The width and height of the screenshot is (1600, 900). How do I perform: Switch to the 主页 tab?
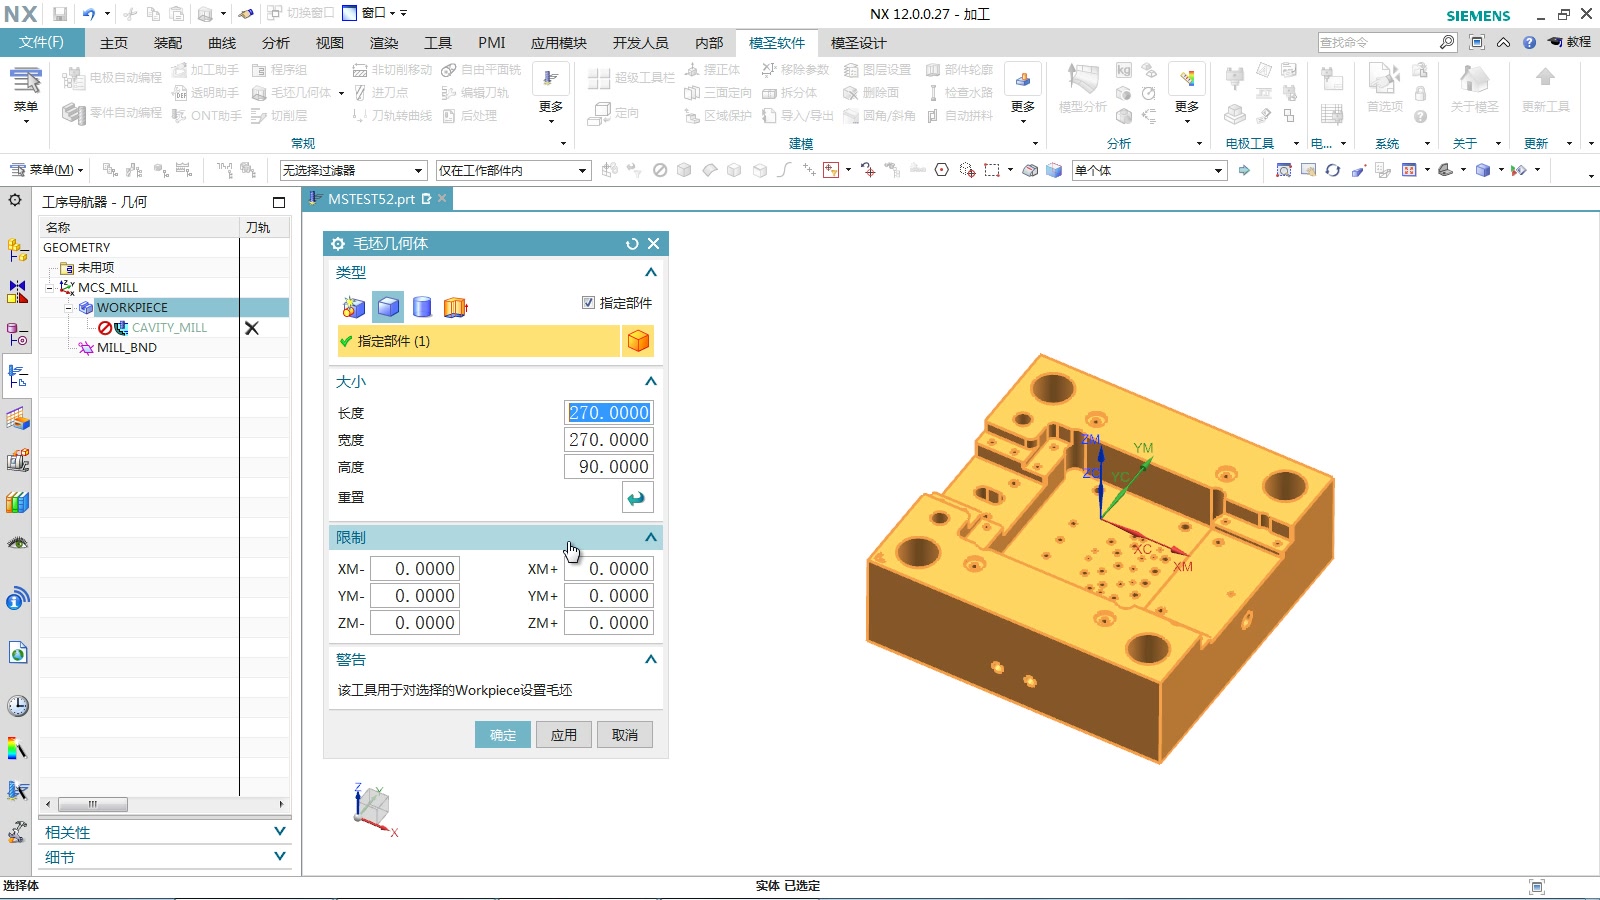(x=114, y=43)
